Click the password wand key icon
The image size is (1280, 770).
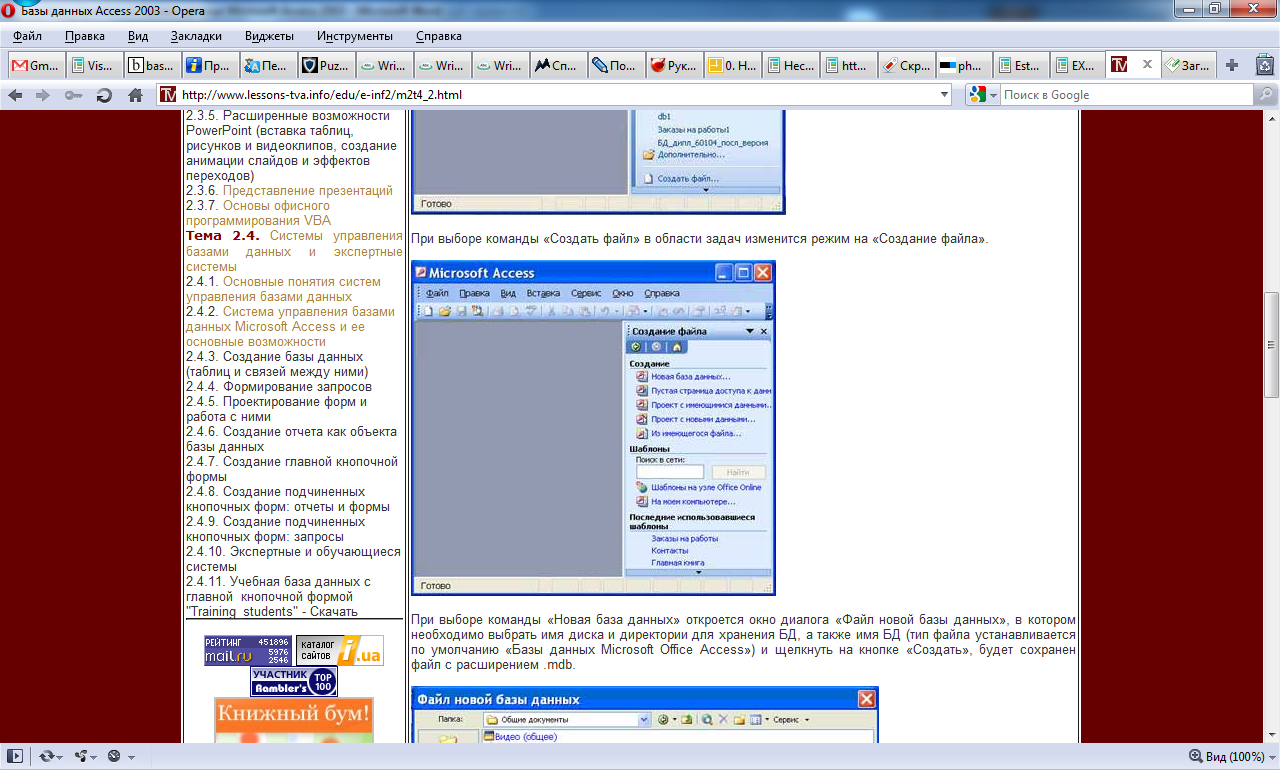[73, 95]
